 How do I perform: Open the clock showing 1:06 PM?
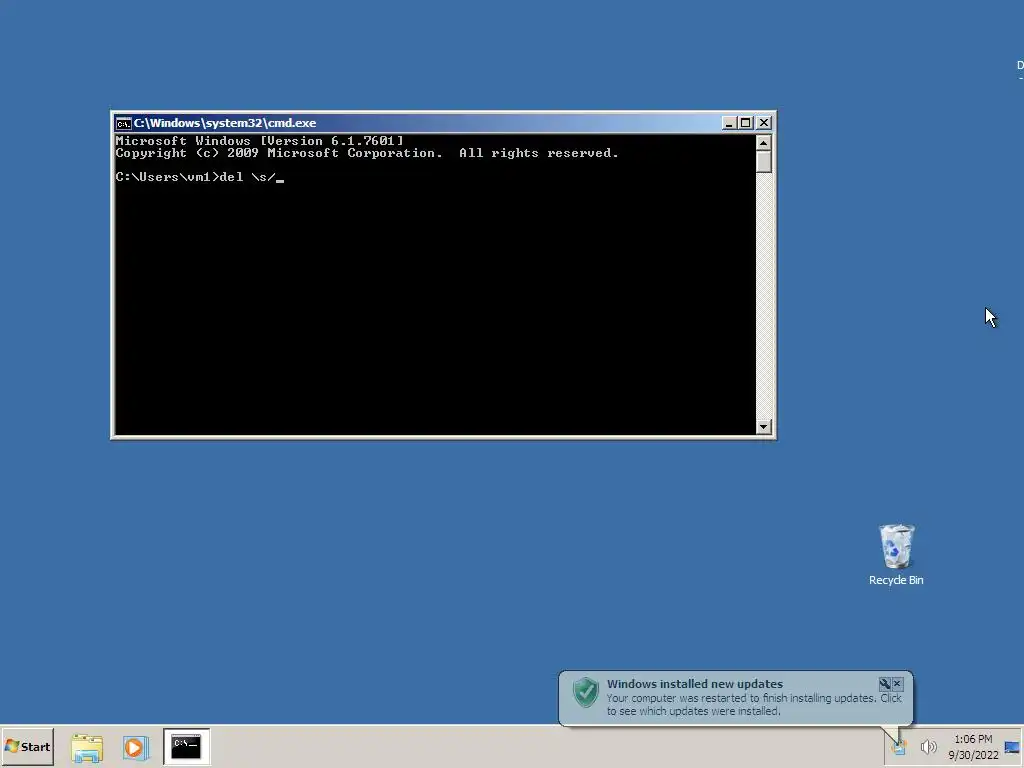973,747
